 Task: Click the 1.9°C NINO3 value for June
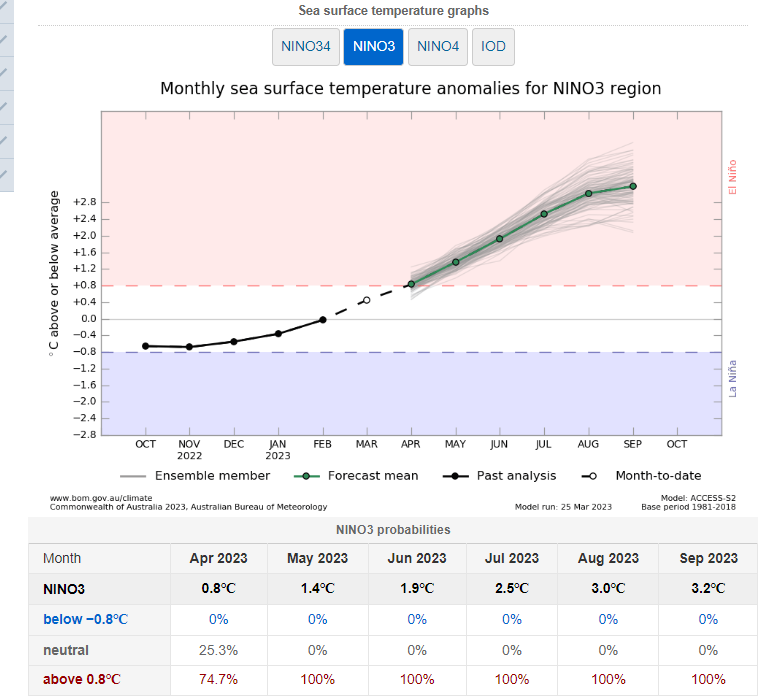tap(417, 588)
